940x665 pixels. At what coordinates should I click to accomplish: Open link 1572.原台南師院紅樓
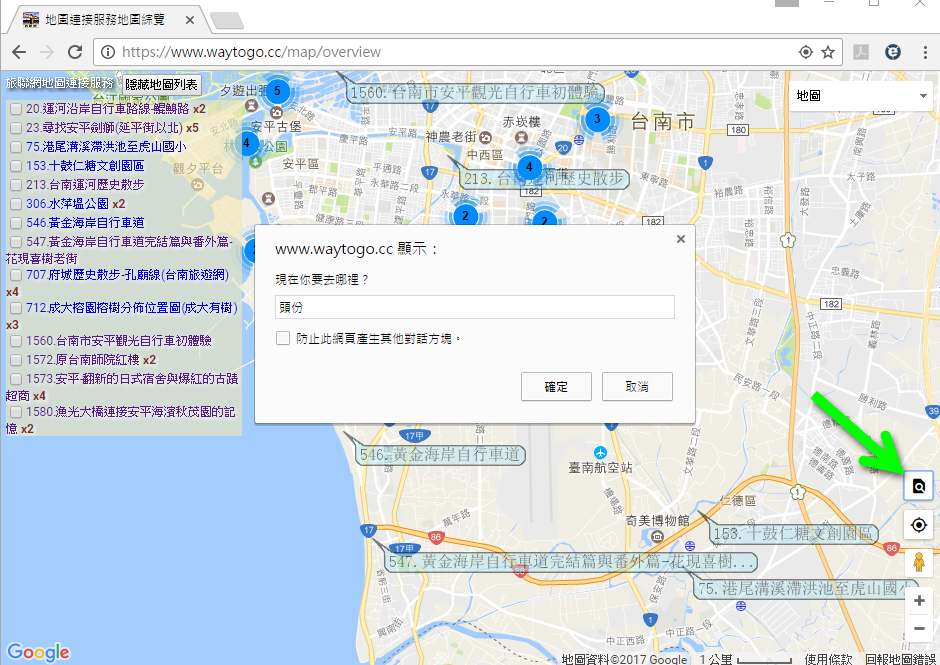pos(83,360)
